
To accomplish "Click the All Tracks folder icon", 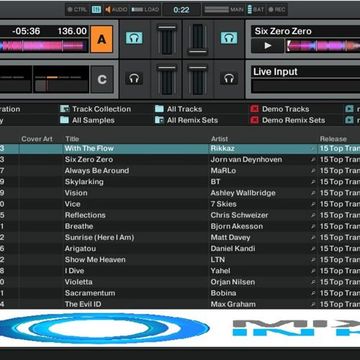I will click(x=159, y=109).
